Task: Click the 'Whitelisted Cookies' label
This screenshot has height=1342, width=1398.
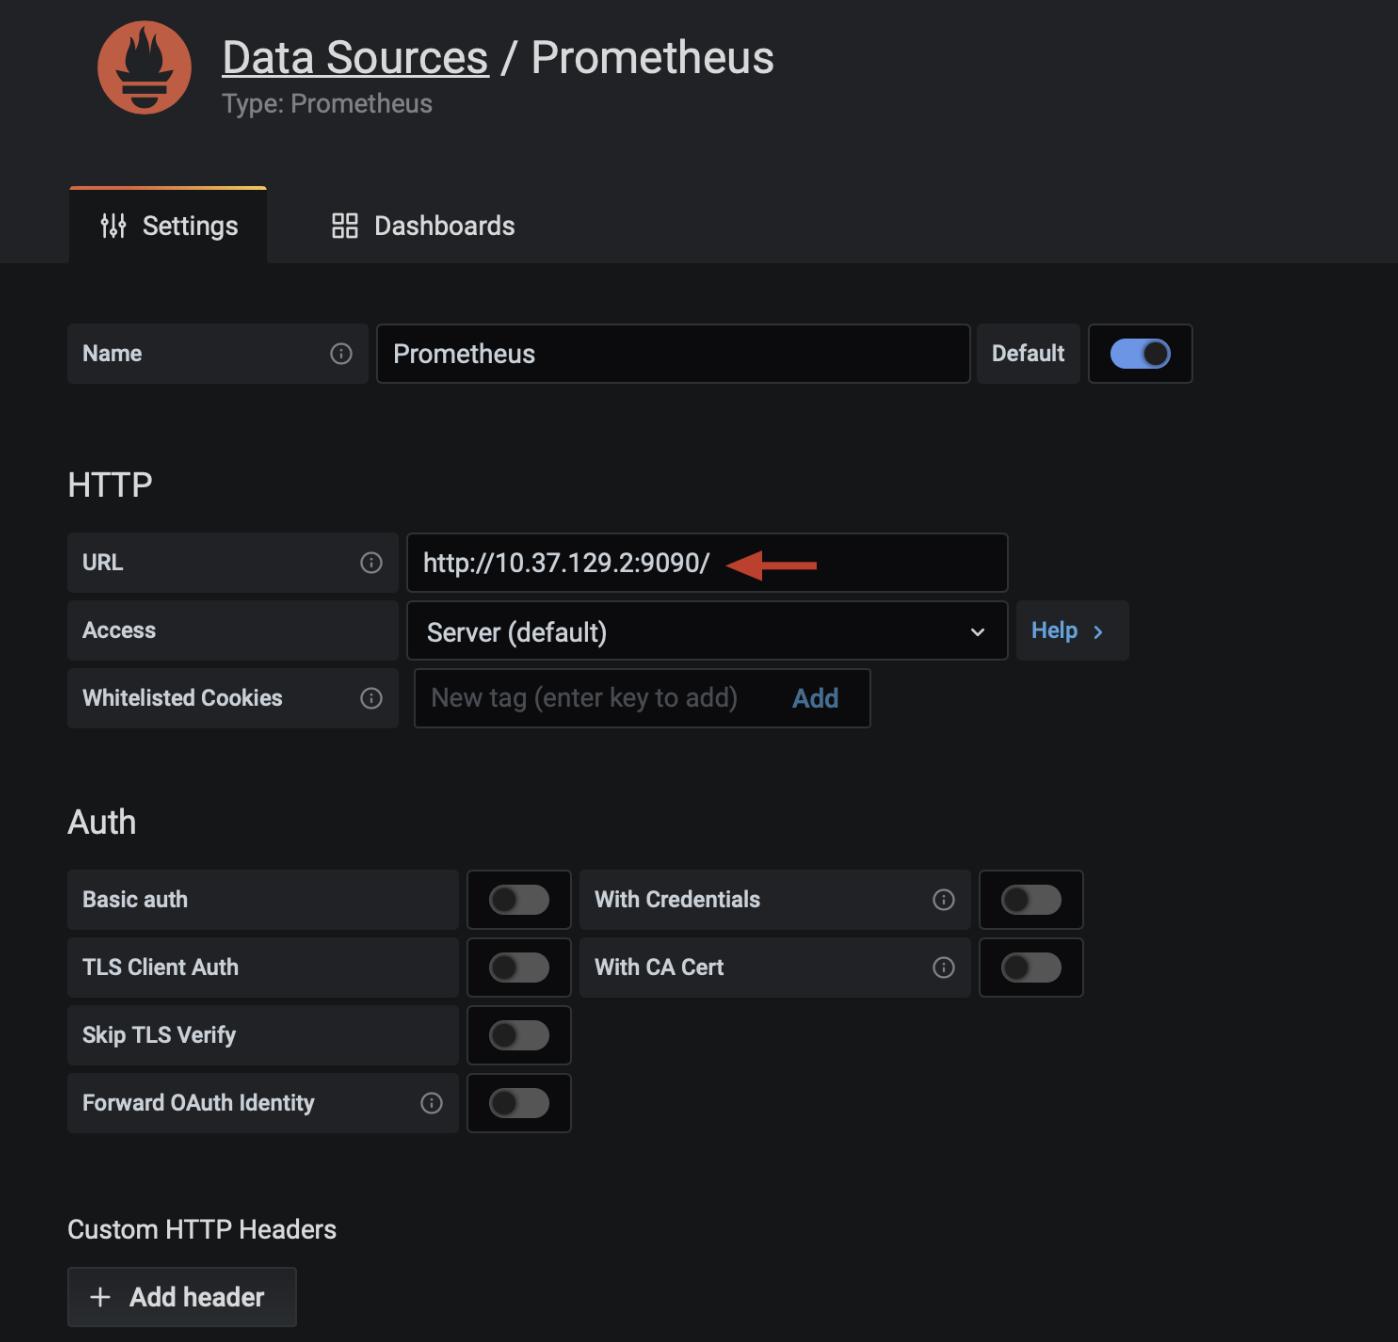Action: click(182, 698)
